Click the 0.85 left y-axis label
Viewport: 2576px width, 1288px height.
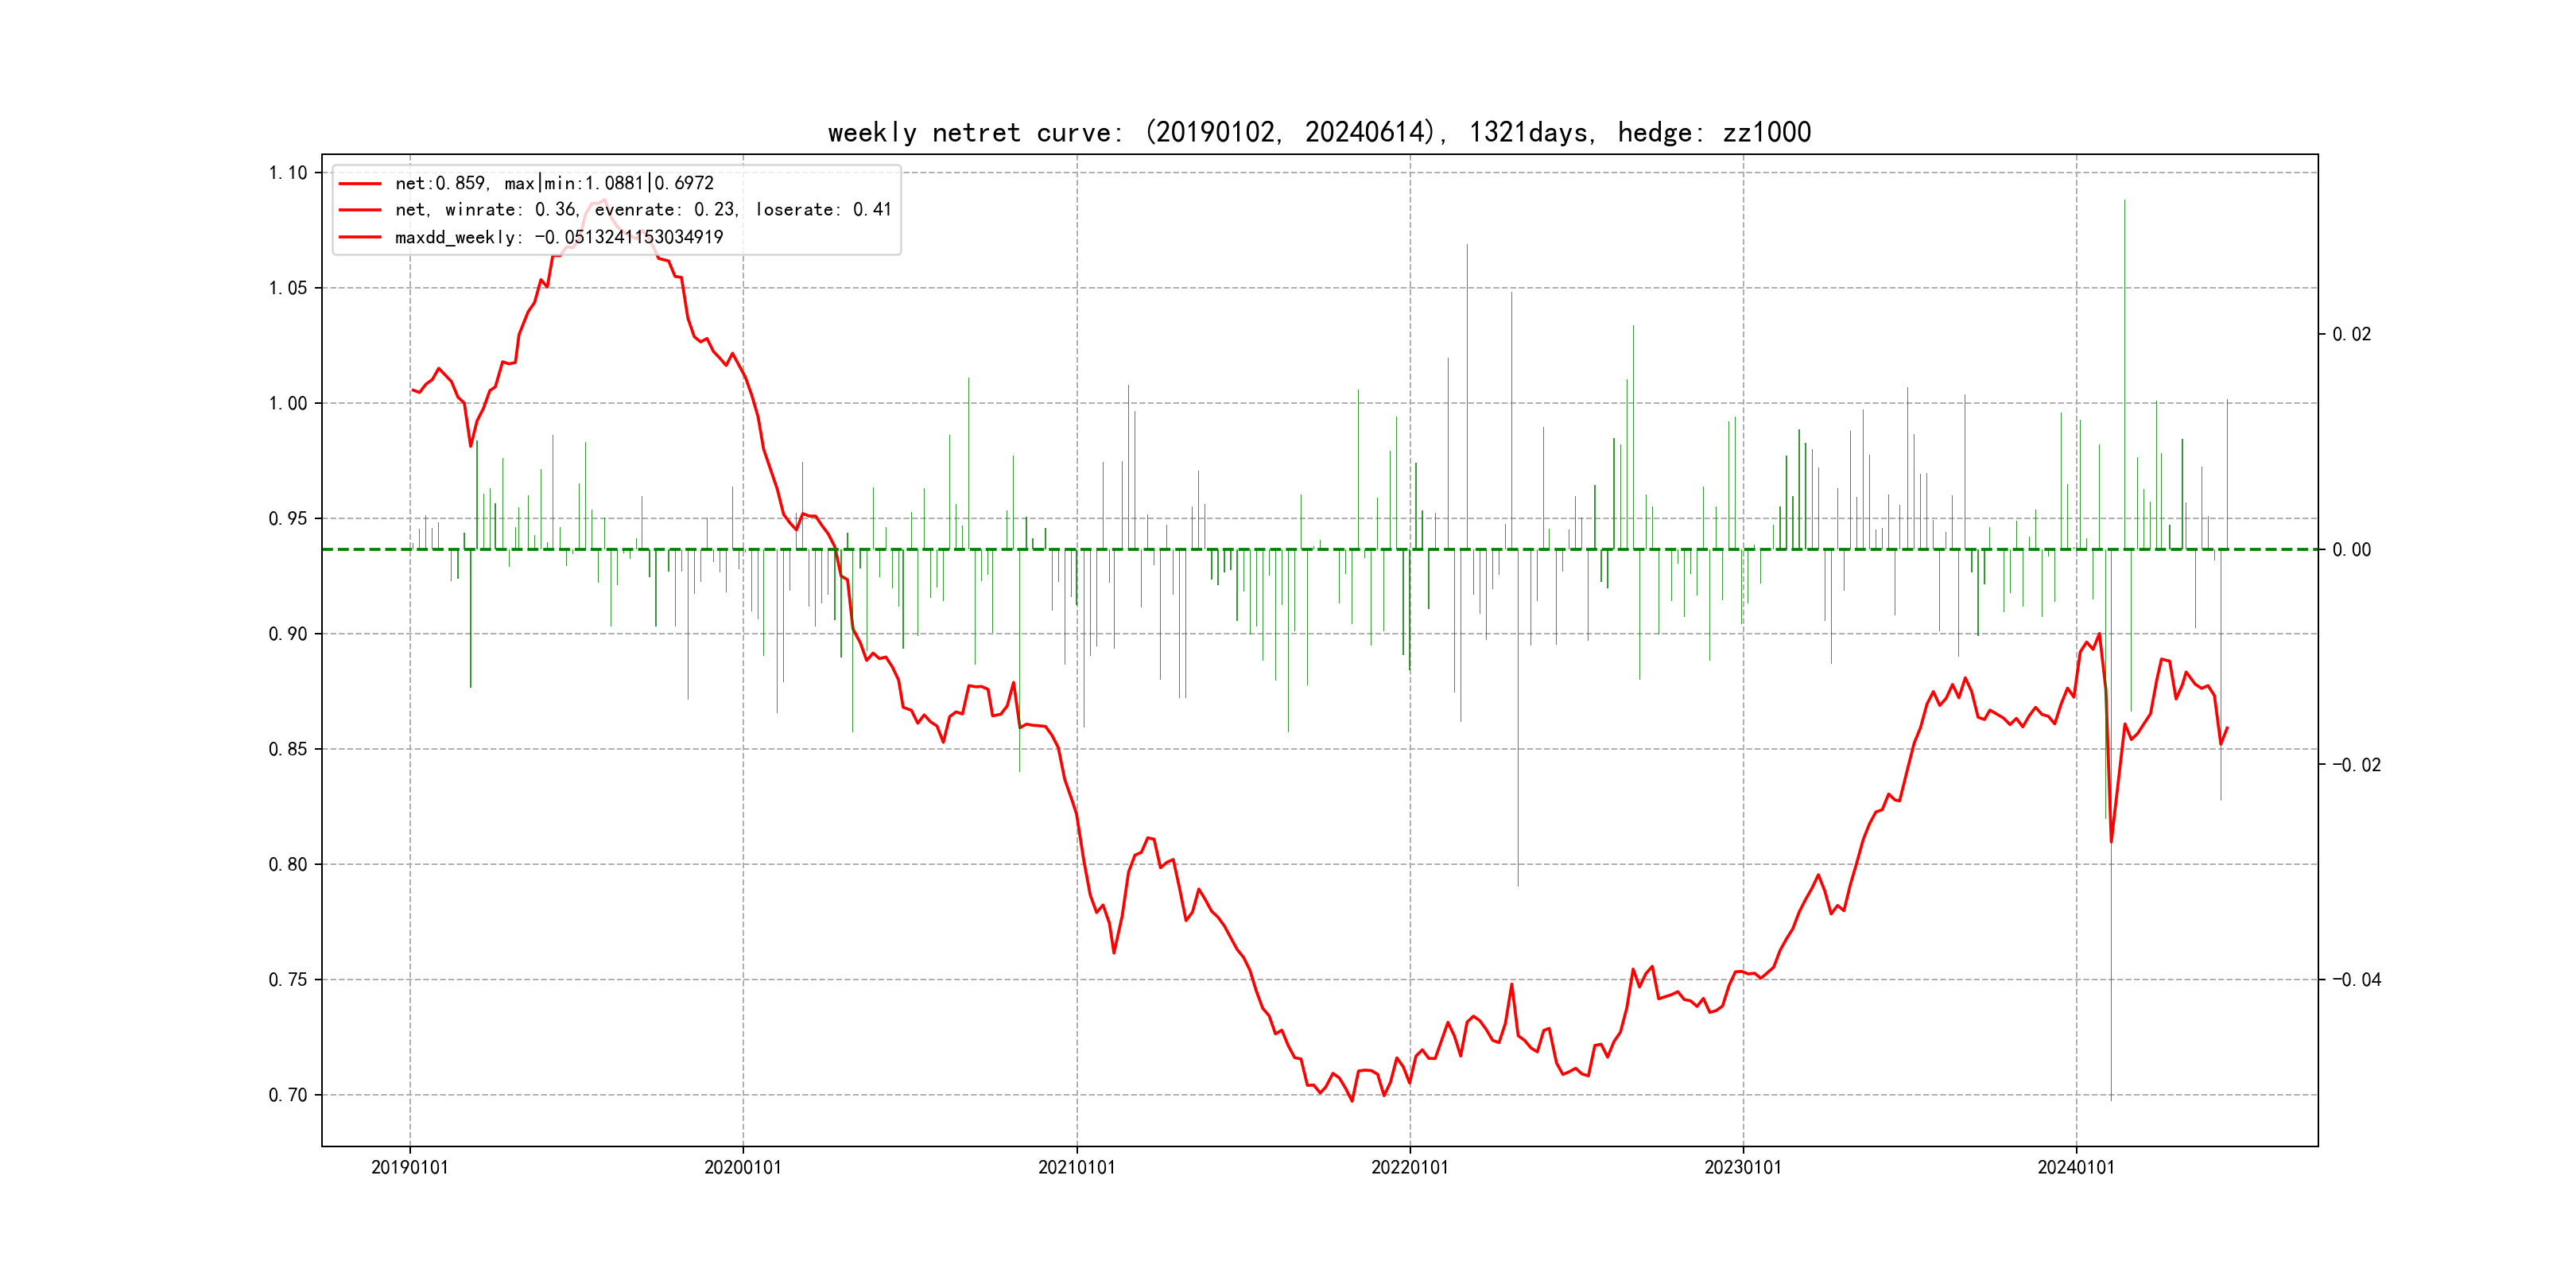click(288, 749)
